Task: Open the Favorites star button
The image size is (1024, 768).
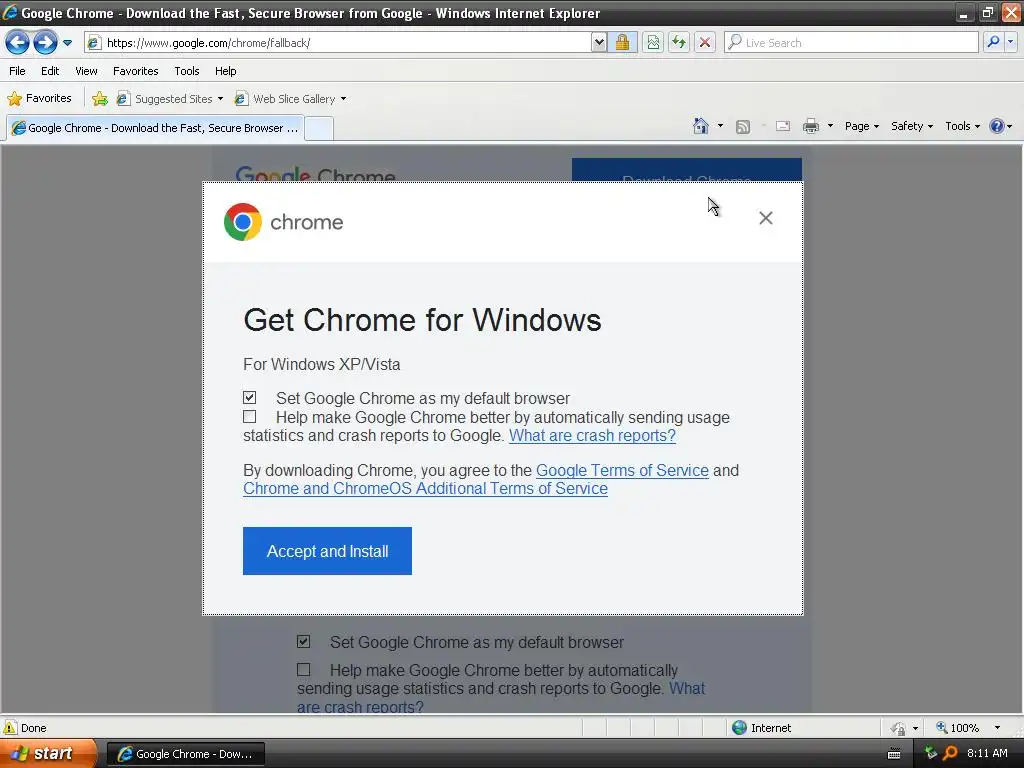Action: [39, 99]
